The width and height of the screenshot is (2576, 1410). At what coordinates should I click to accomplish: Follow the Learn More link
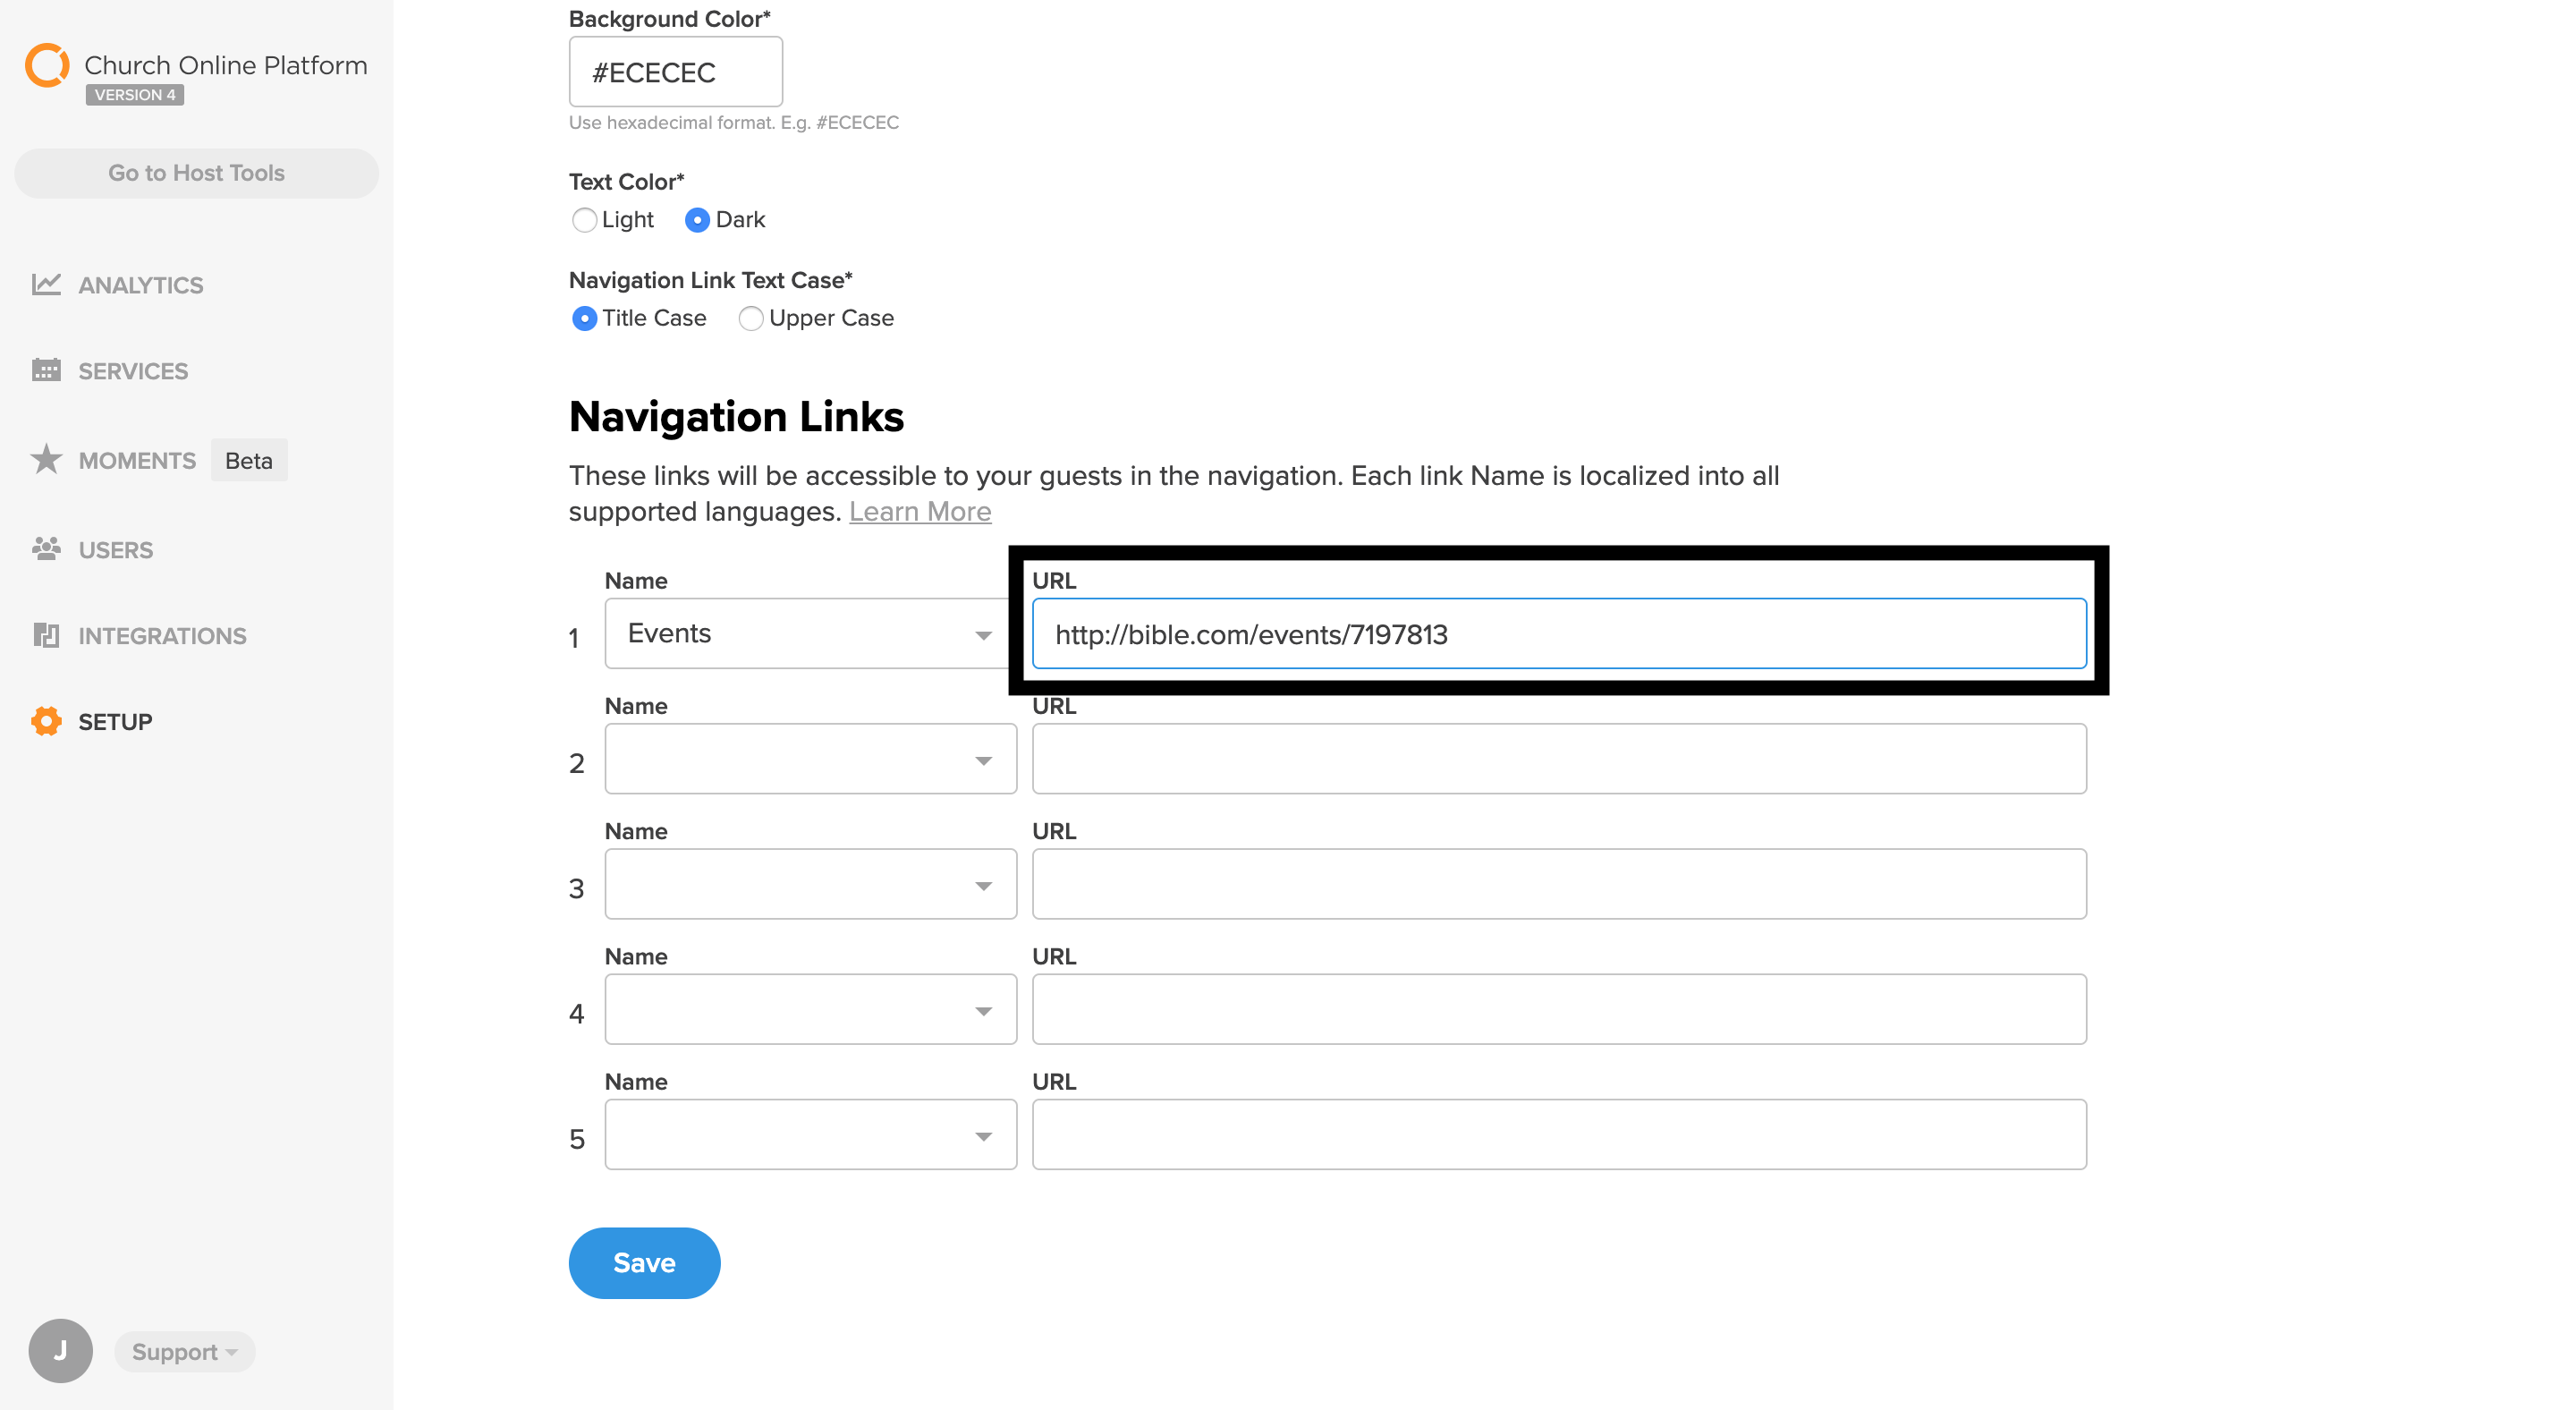coord(920,511)
